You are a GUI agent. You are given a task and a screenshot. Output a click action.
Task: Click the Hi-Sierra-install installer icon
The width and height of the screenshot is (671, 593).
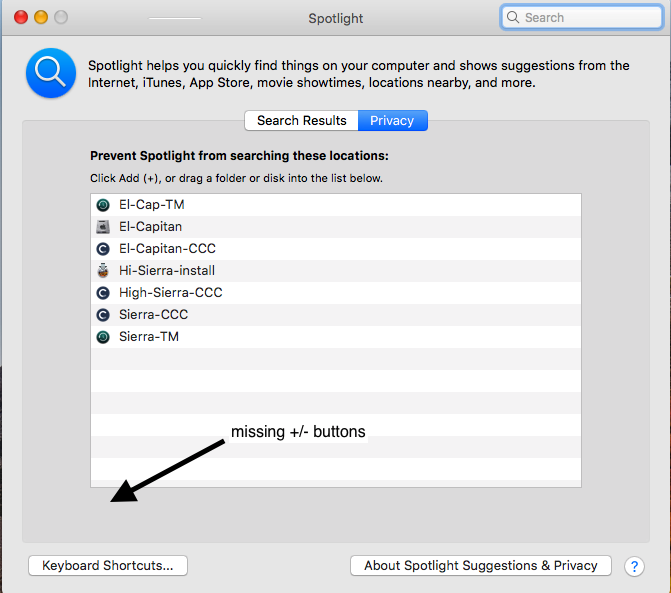(103, 271)
